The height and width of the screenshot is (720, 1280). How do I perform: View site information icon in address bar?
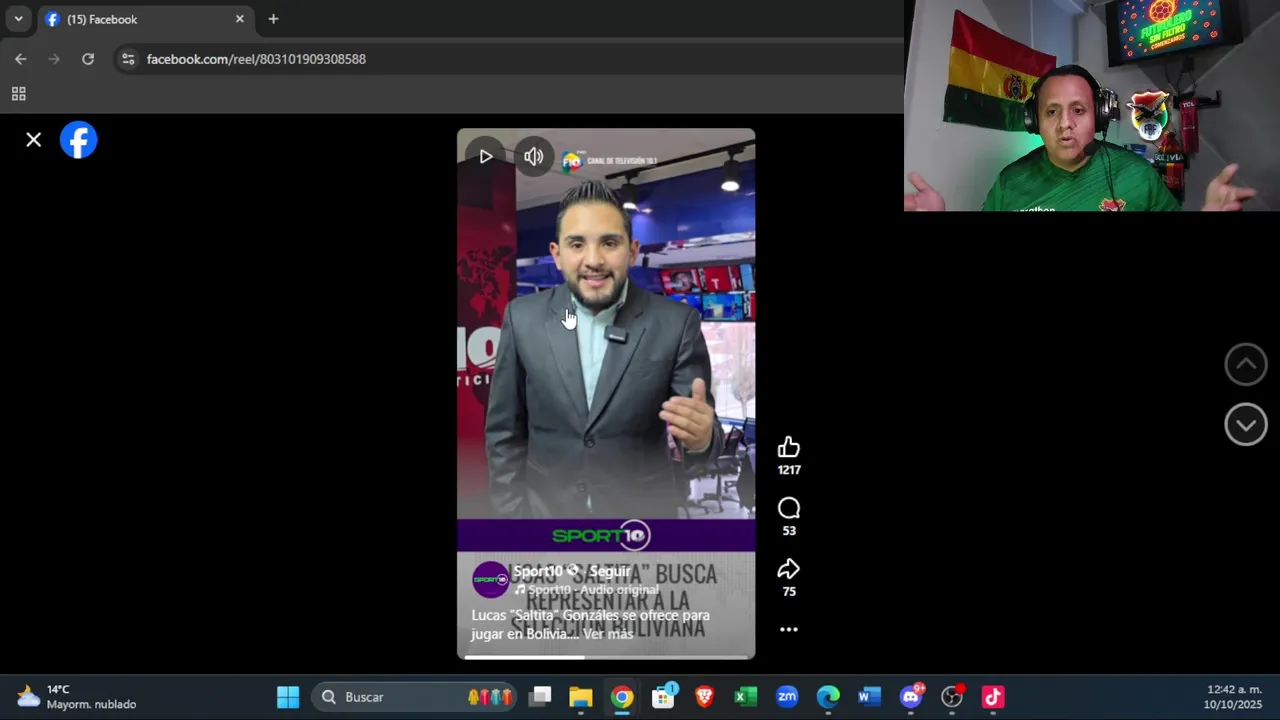coord(128,59)
